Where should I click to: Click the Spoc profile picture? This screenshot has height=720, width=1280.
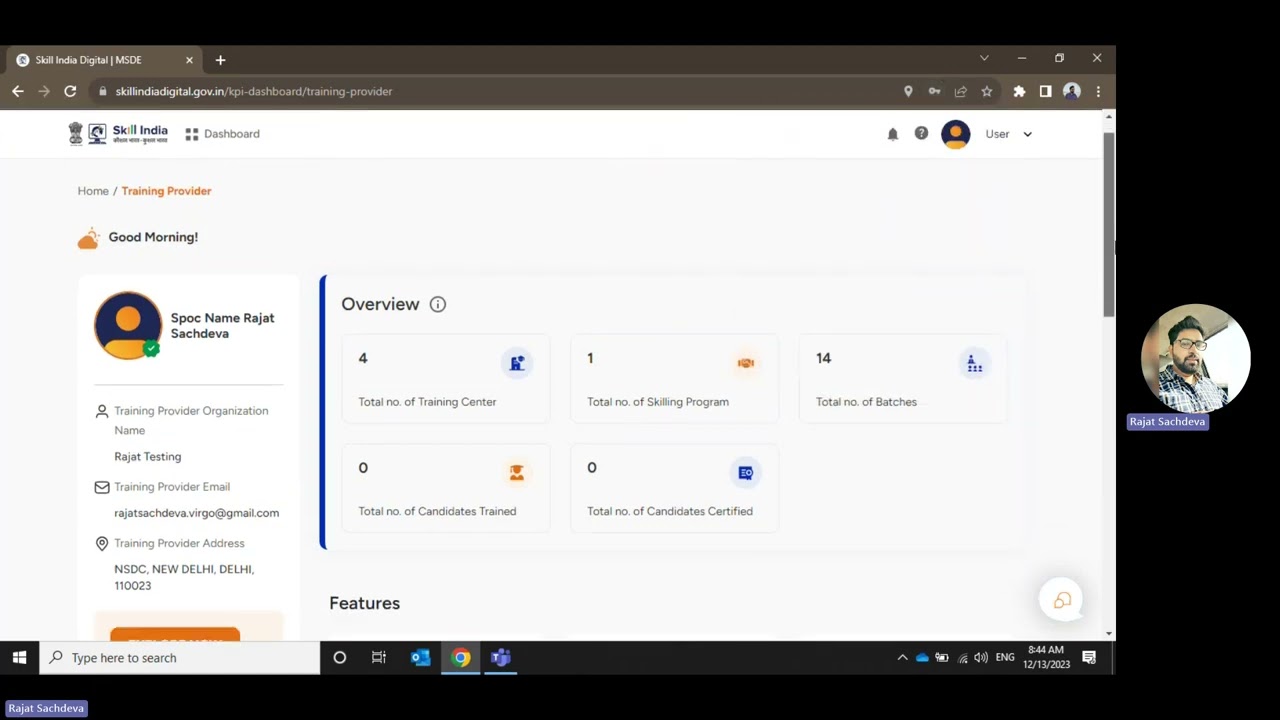[x=128, y=325]
